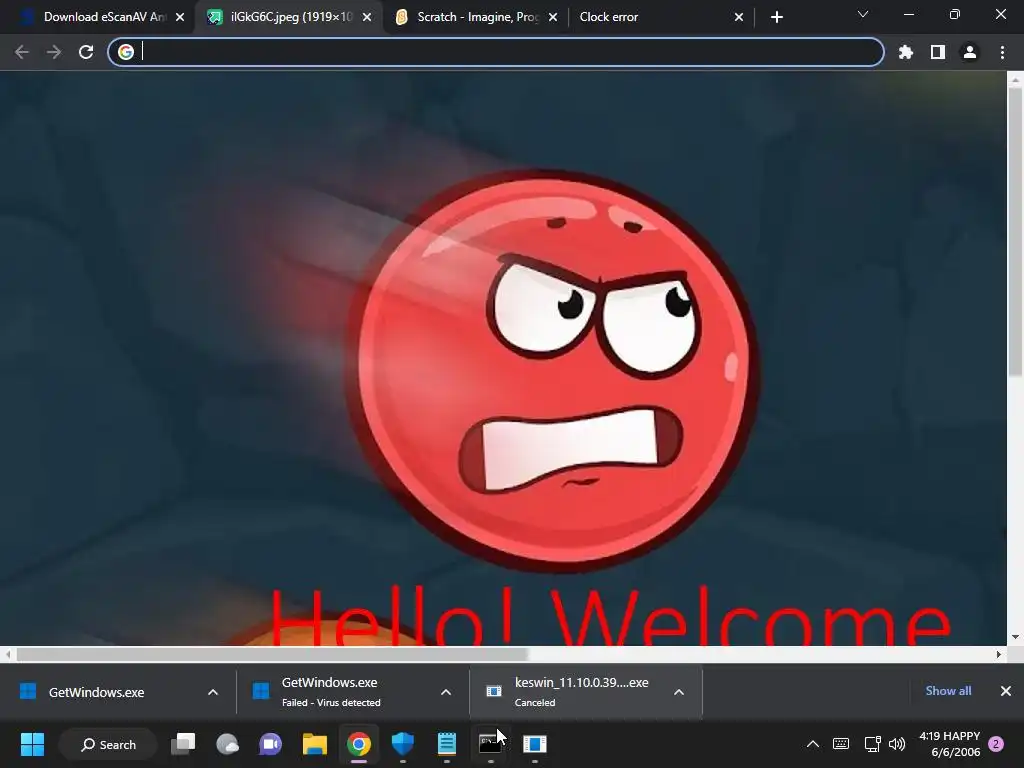Open the Windows Start menu

point(32,744)
